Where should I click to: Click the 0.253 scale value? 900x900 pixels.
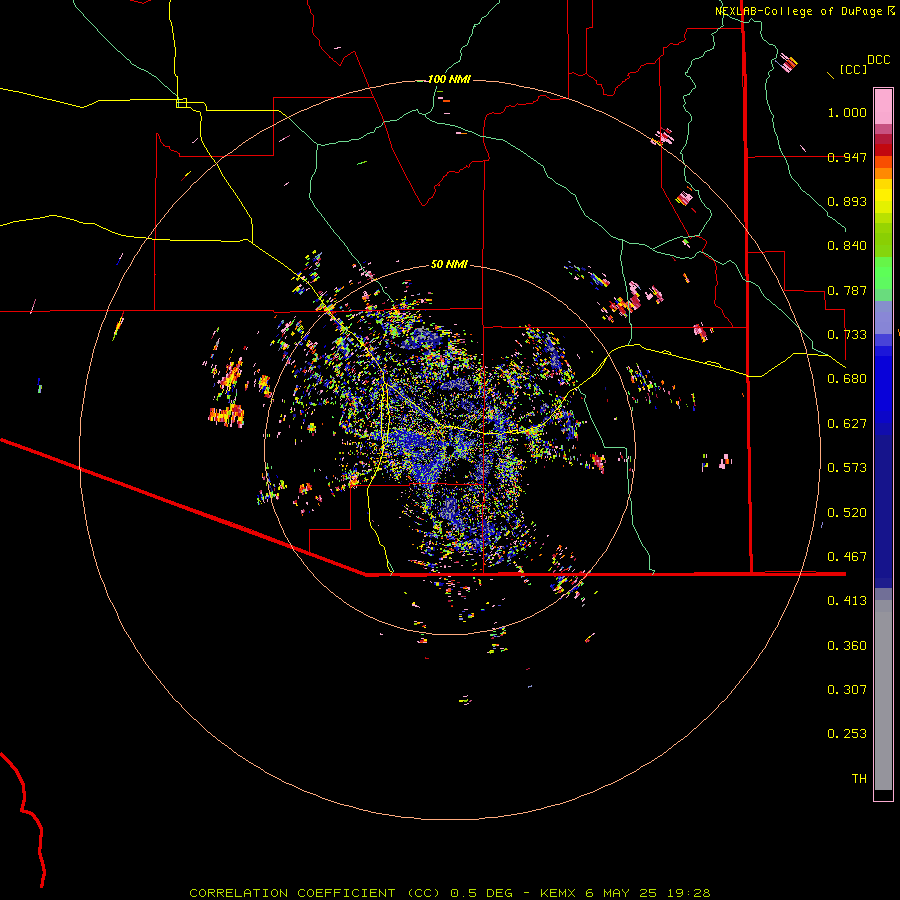point(847,734)
